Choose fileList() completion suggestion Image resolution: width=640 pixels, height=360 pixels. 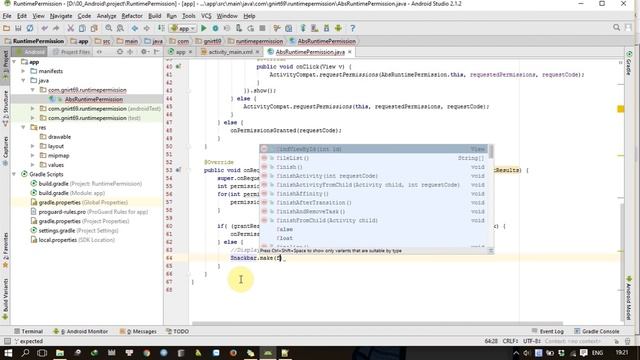[374, 158]
